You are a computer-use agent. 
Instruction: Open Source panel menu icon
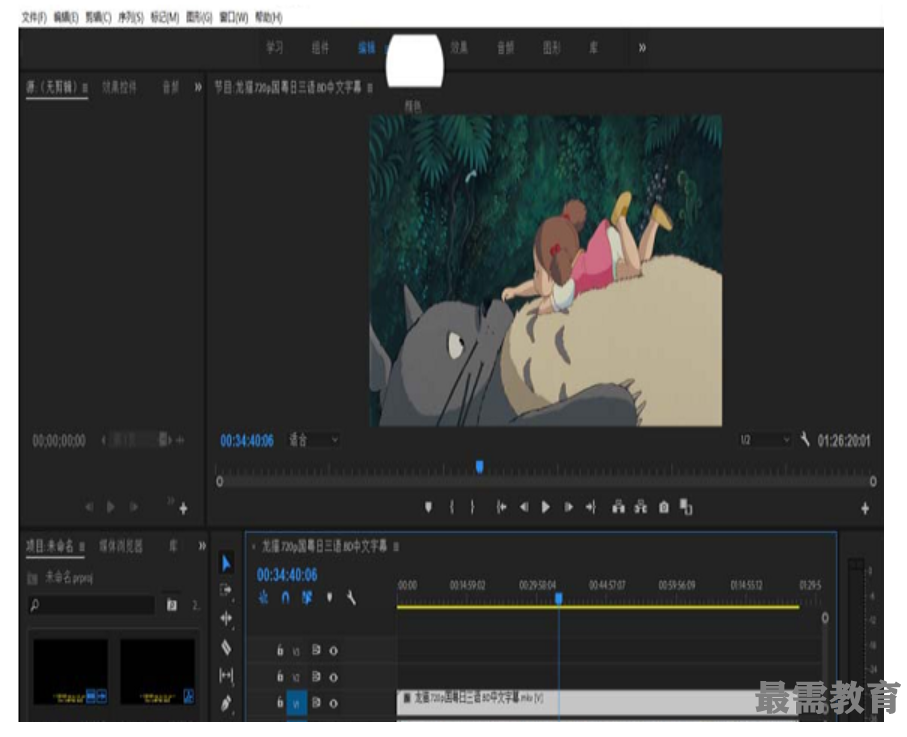click(x=85, y=88)
